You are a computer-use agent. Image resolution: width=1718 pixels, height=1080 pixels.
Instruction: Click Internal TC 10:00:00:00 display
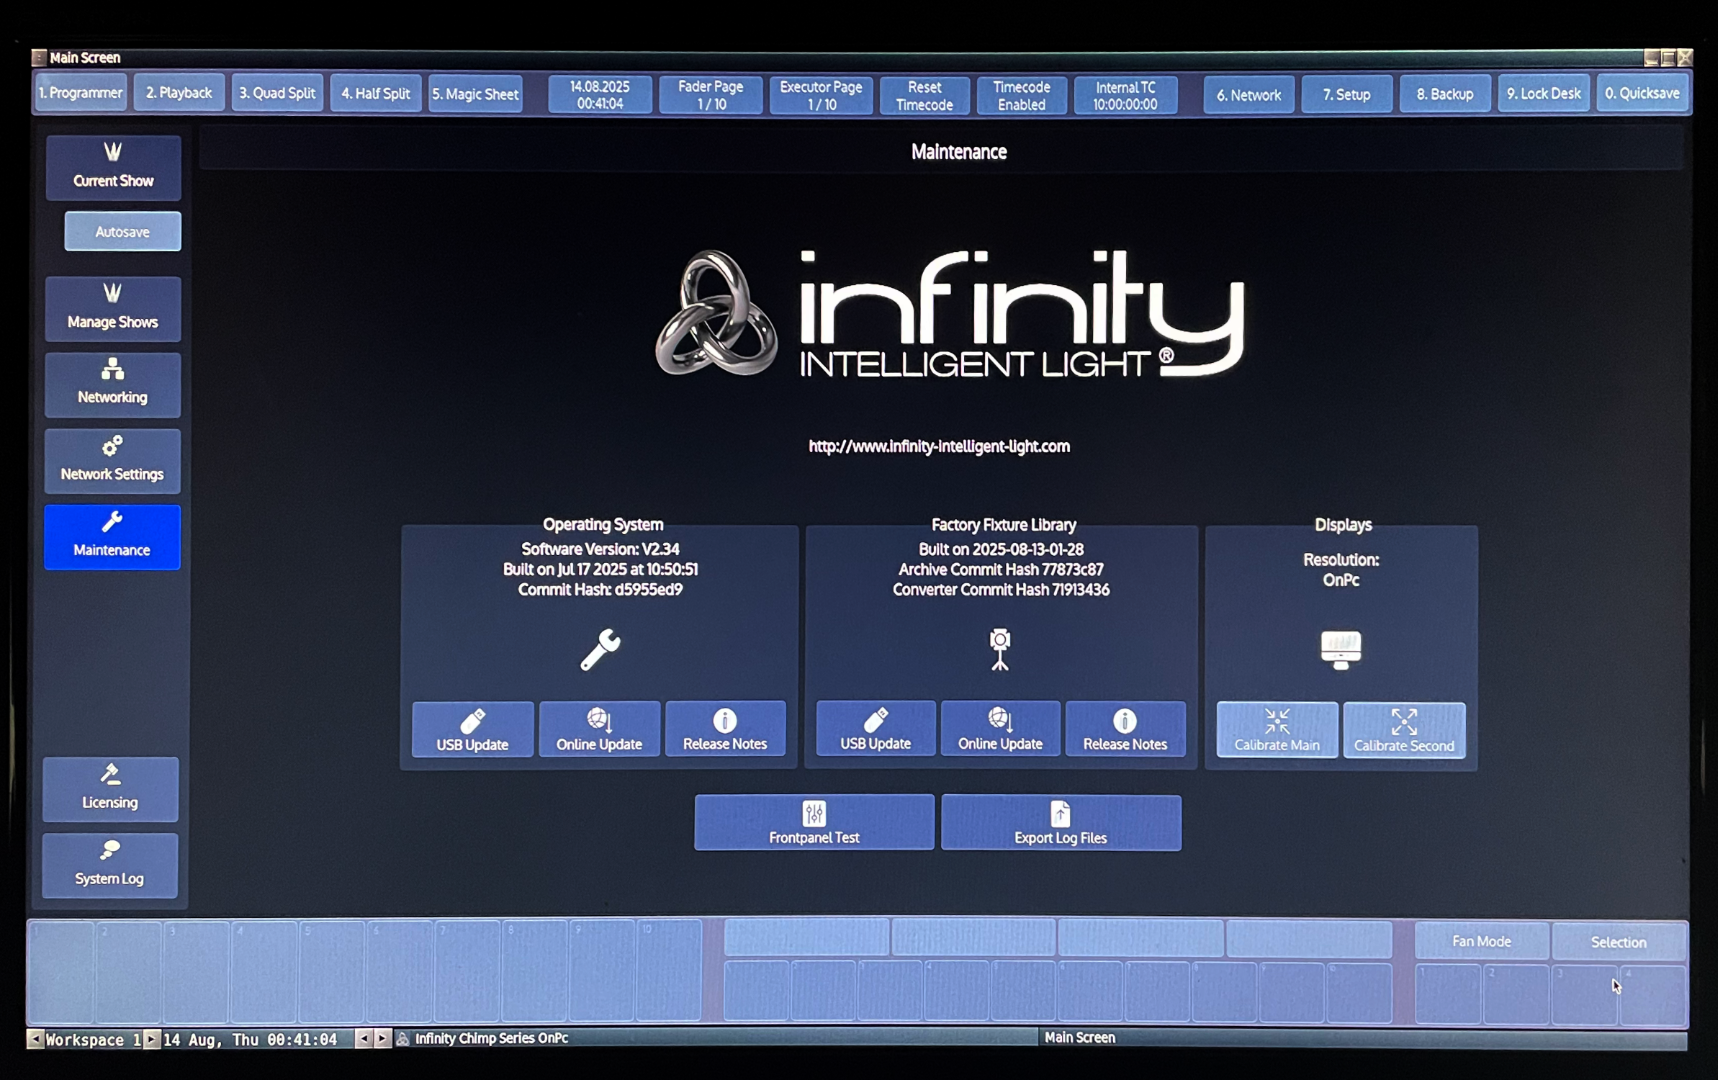pos(1125,95)
